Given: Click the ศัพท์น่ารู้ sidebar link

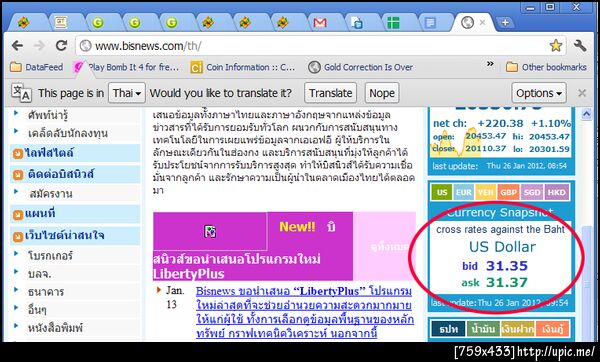Looking at the screenshot, I should coord(47,114).
